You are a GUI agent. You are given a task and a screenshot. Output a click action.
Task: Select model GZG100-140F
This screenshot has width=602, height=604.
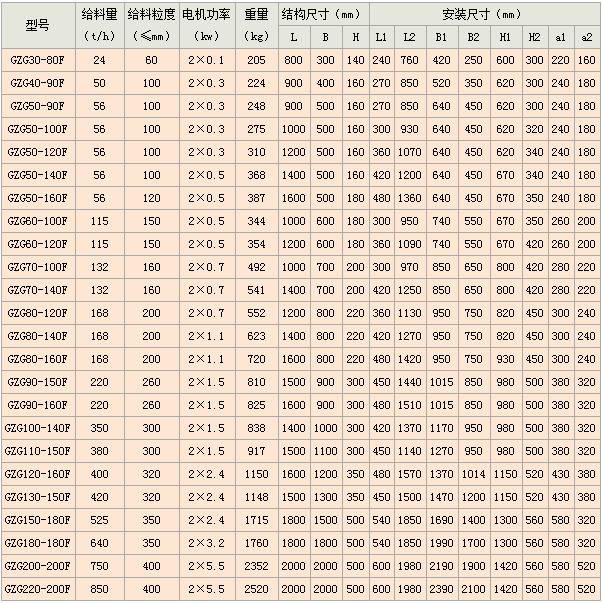(38, 428)
